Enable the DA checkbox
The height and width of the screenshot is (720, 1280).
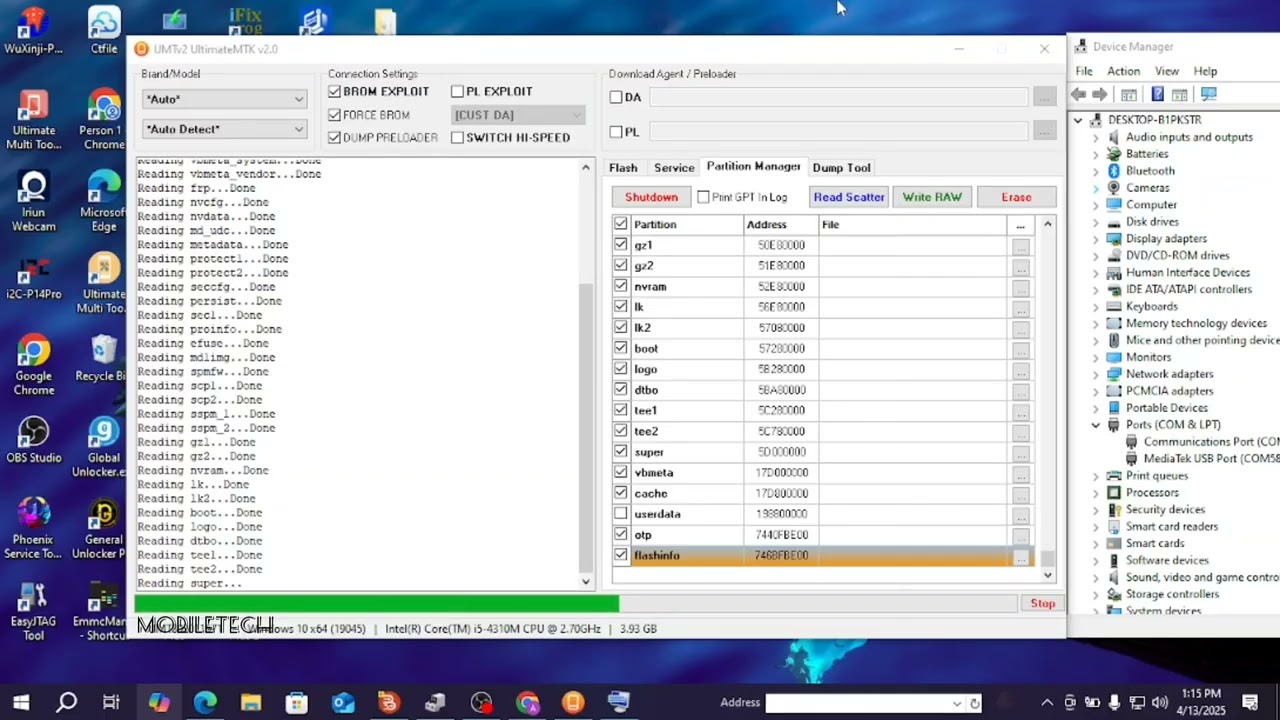[x=616, y=97]
